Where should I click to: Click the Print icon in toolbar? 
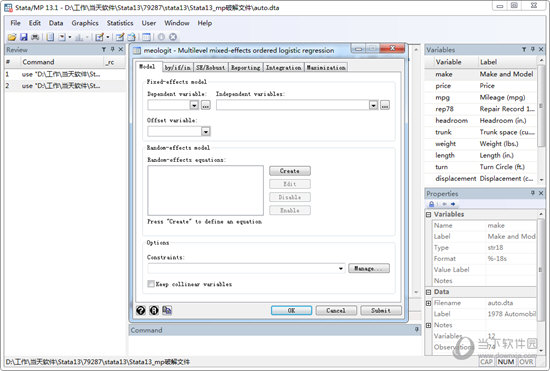[35, 37]
